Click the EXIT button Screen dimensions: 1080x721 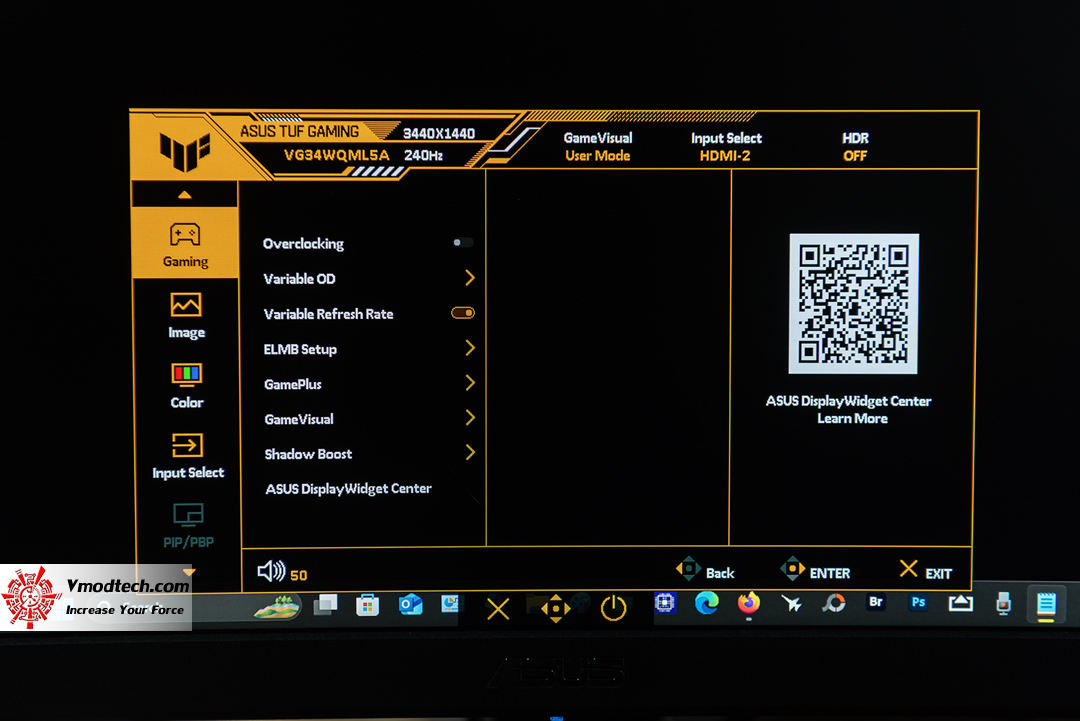(x=925, y=571)
